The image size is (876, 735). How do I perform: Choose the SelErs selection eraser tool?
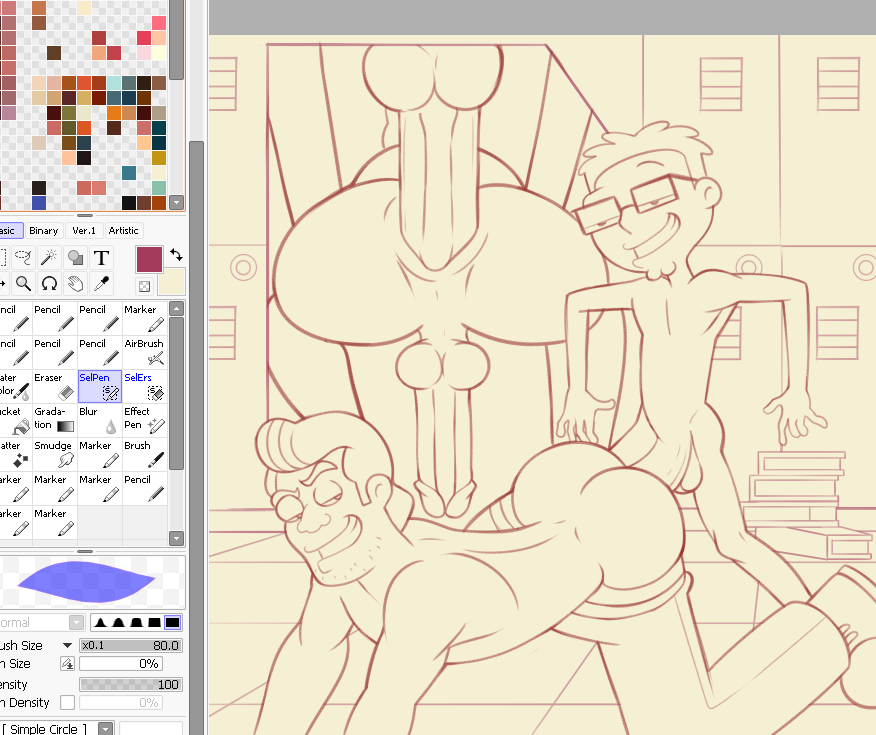click(x=144, y=386)
